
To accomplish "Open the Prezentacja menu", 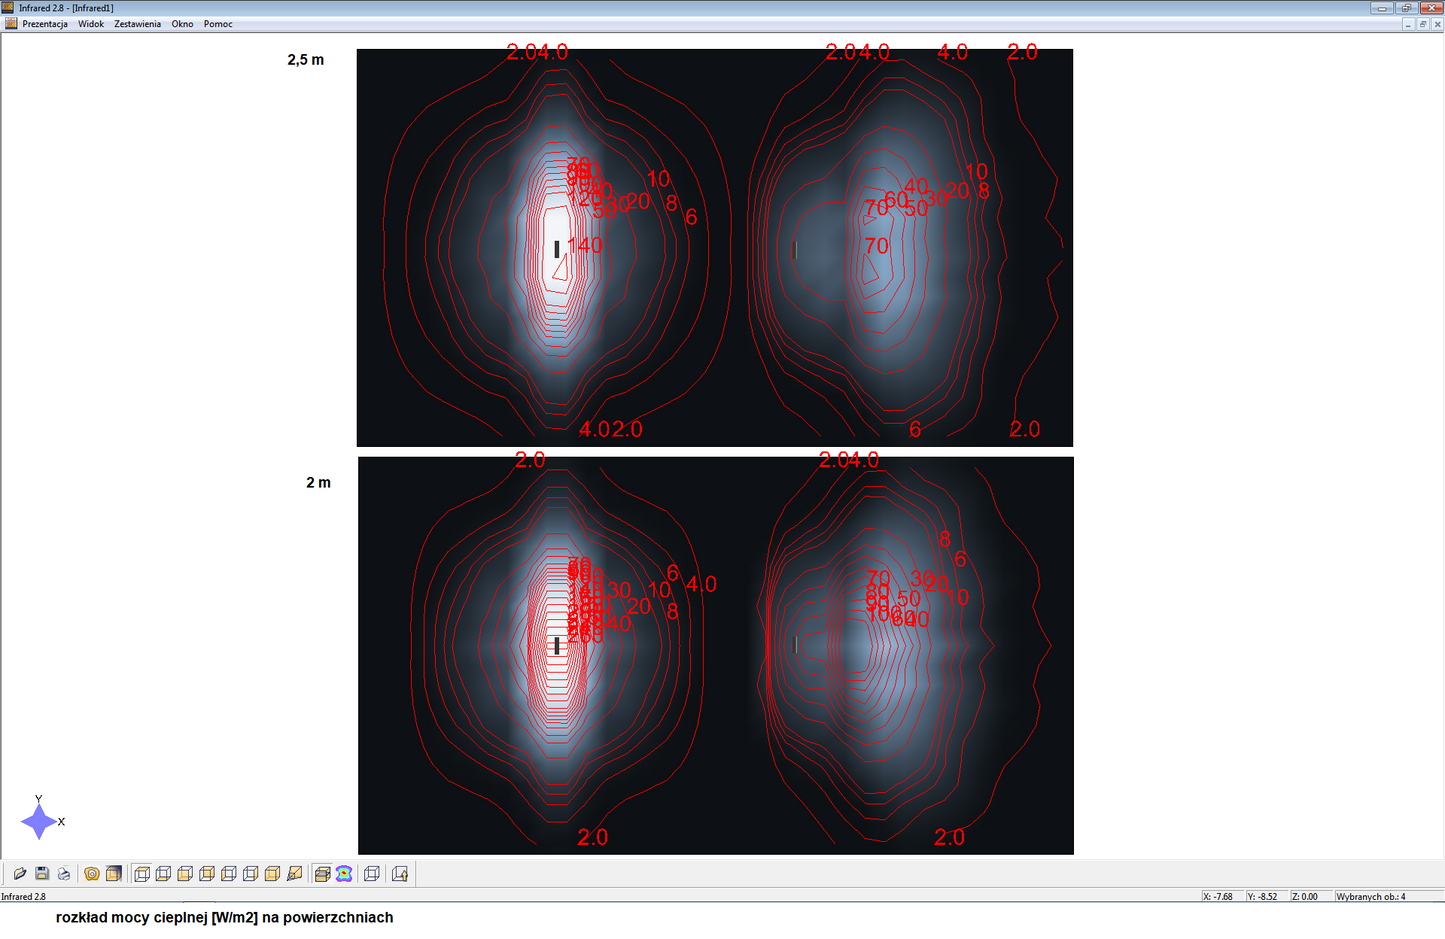I will click(45, 24).
